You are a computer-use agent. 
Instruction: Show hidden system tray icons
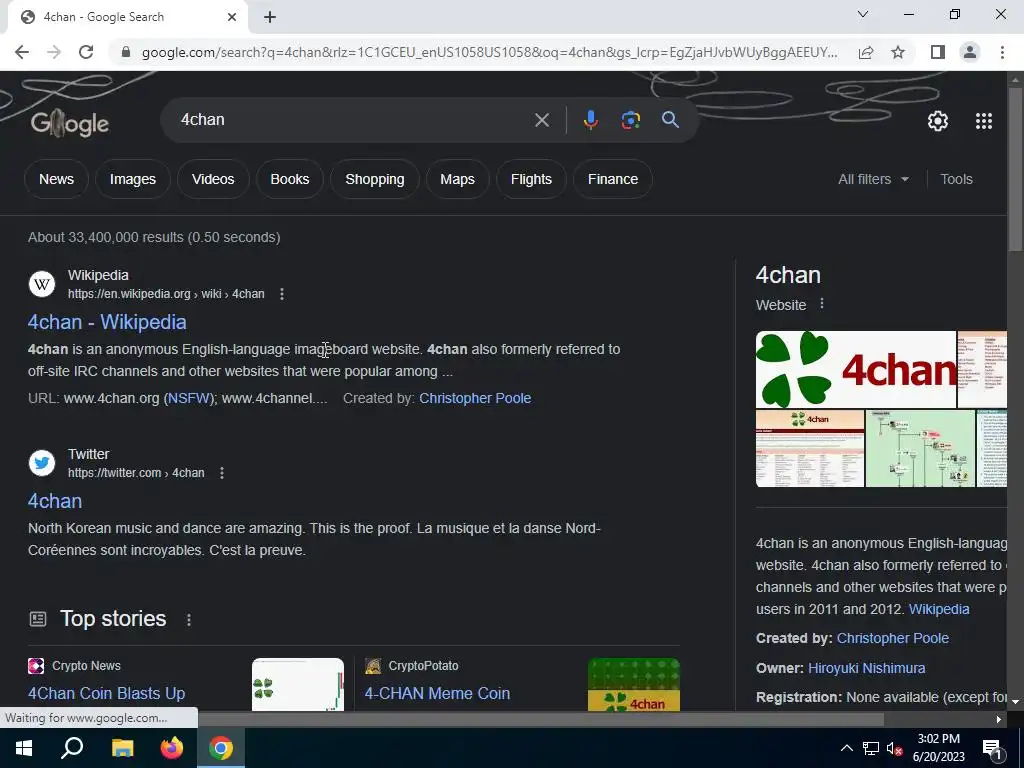846,748
